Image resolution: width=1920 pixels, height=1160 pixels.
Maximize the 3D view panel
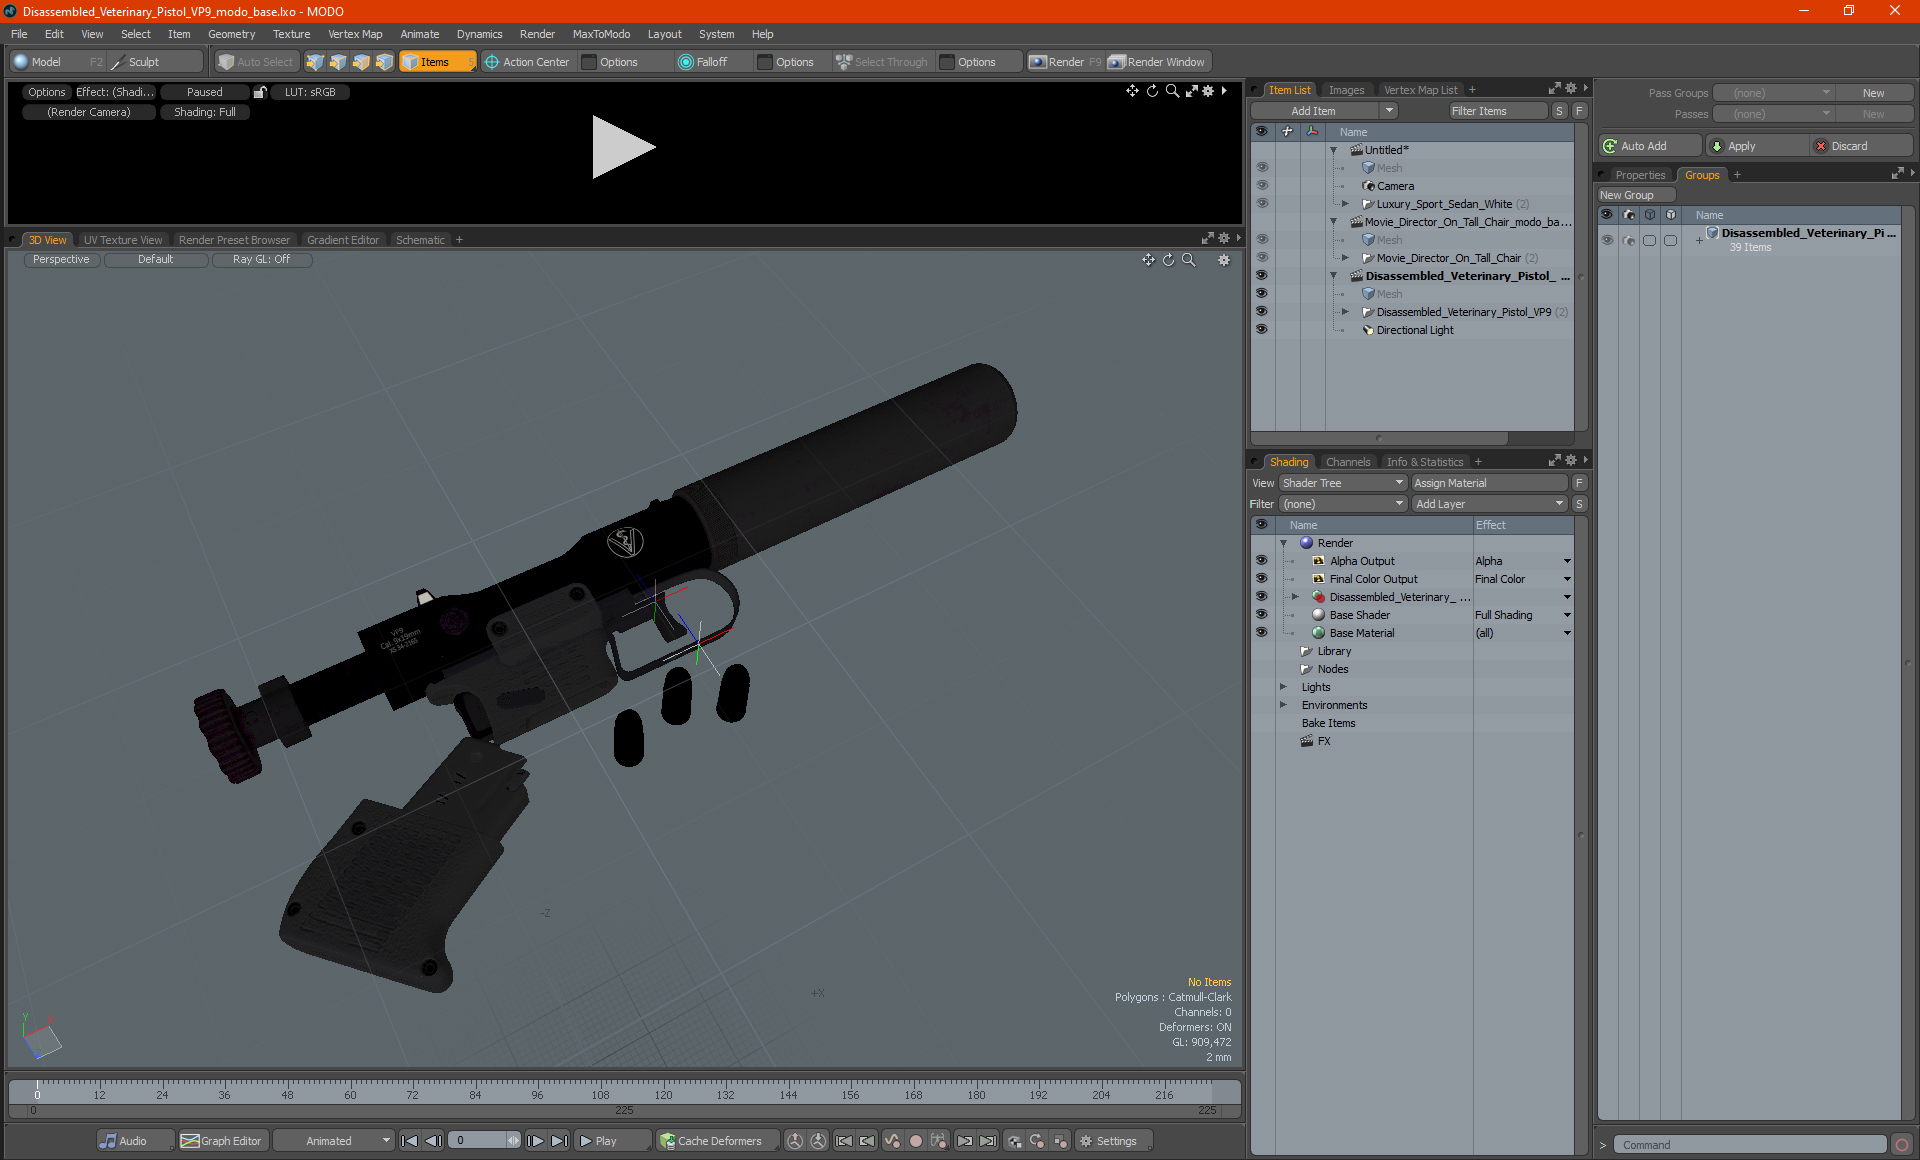(1207, 239)
